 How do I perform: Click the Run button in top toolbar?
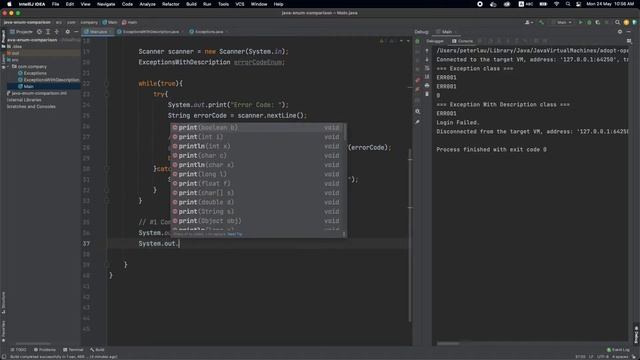tap(580, 22)
